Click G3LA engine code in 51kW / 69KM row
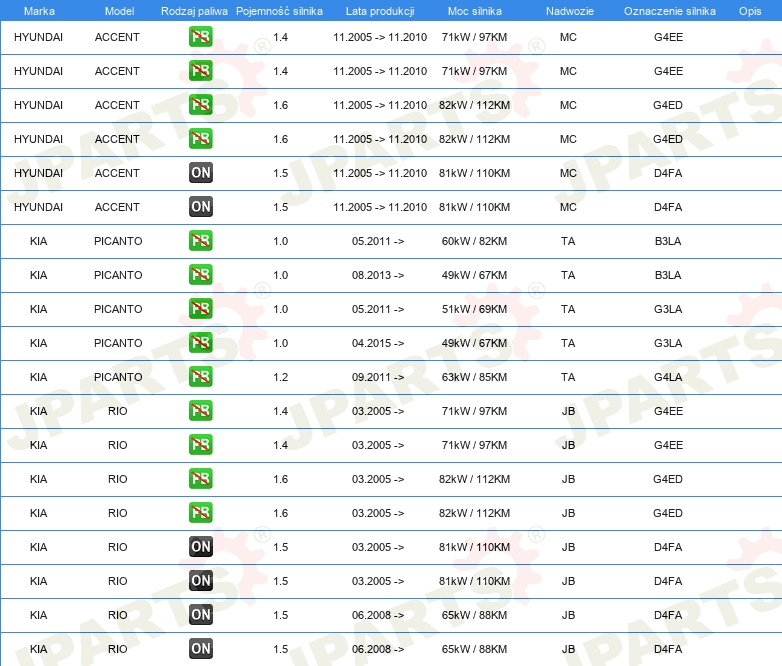782x666 pixels. pos(668,309)
